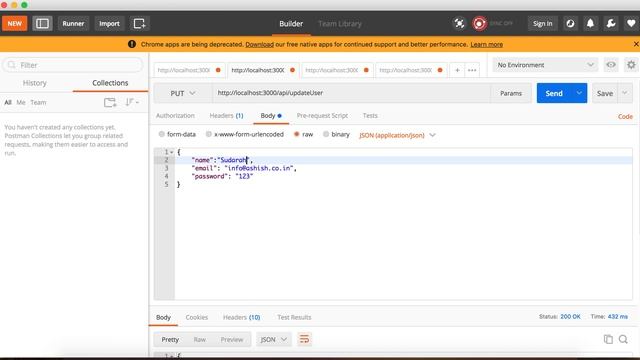Open Headers (1) request tab
Screen dimensions: 640x360
[226, 116]
